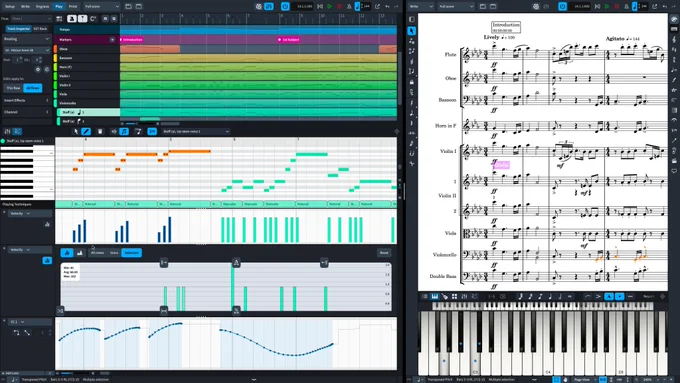Activate the Select arrow in right window toolbox
The width and height of the screenshot is (680, 383).
412,31
